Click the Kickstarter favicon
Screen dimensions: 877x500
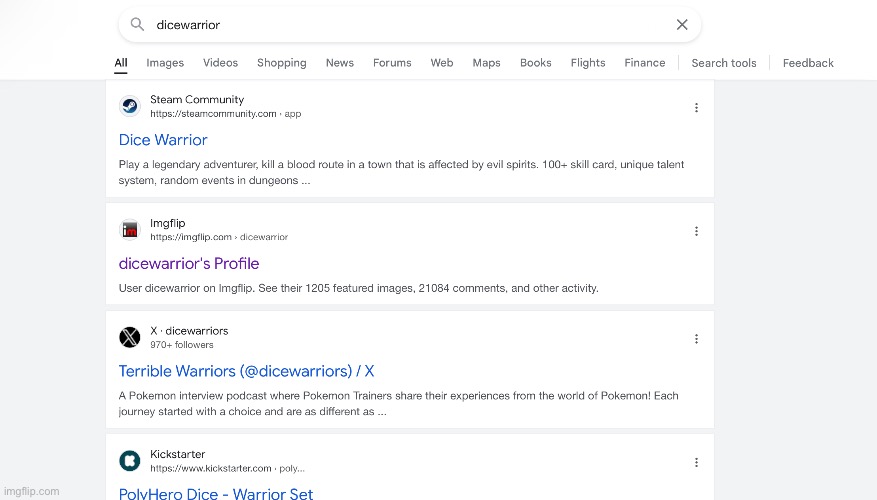pos(130,461)
